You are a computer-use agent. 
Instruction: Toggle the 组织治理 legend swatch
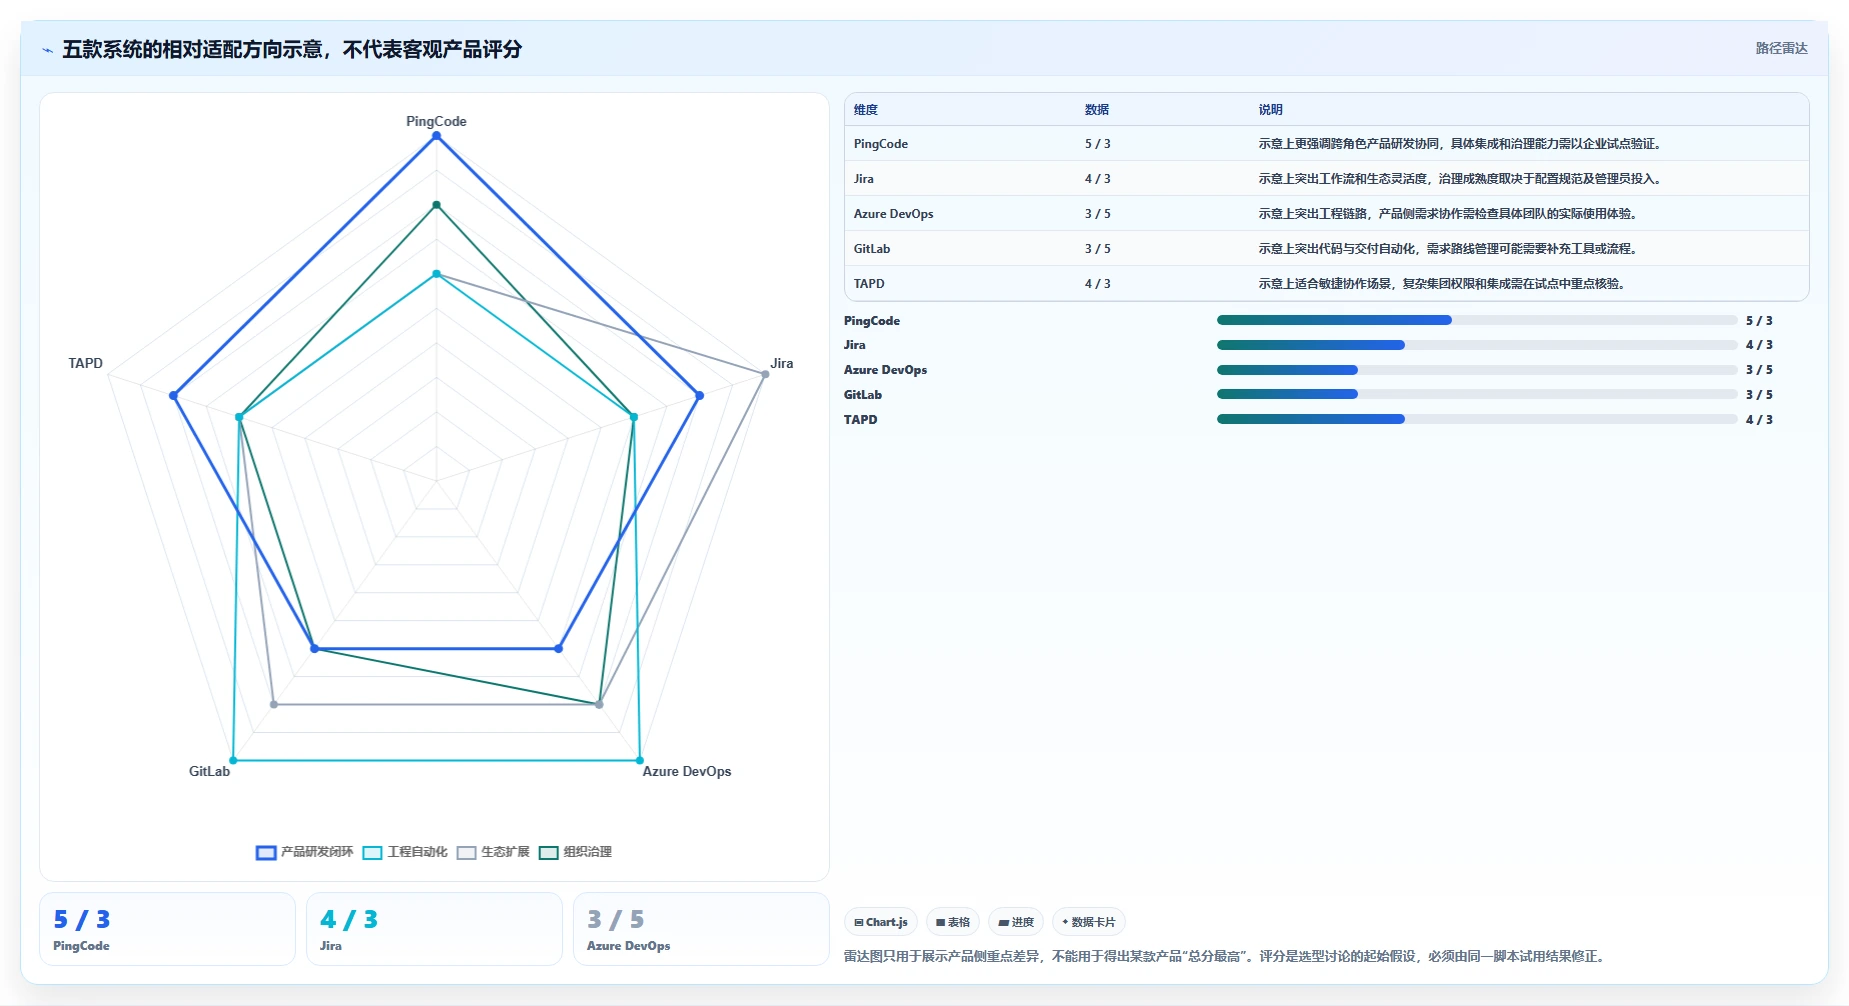pyautogui.click(x=548, y=853)
